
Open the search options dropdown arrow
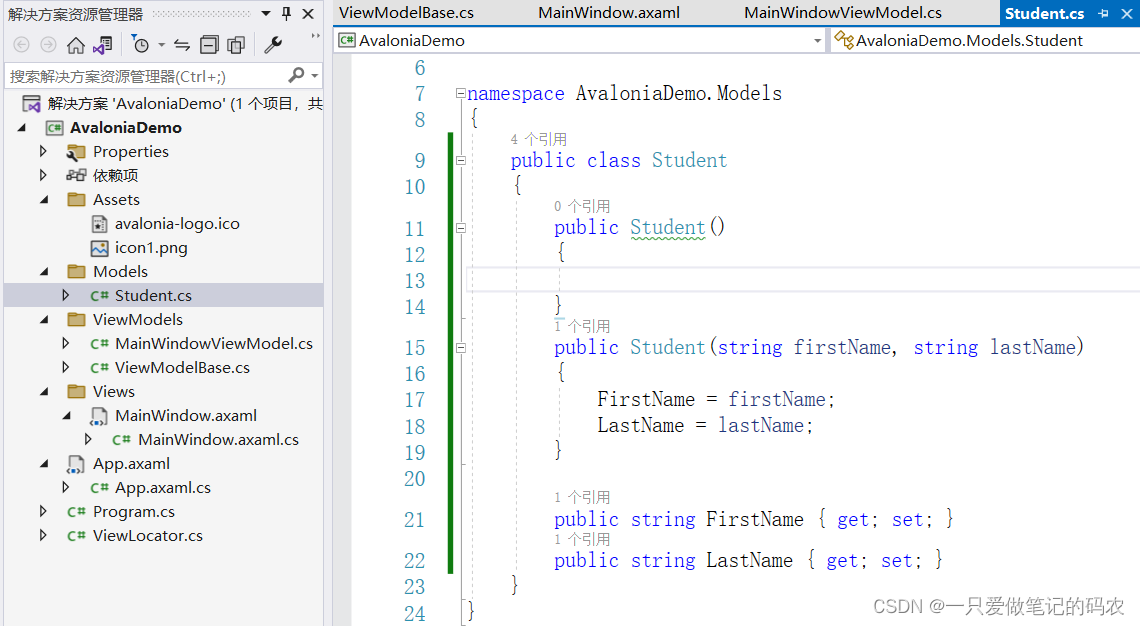315,76
